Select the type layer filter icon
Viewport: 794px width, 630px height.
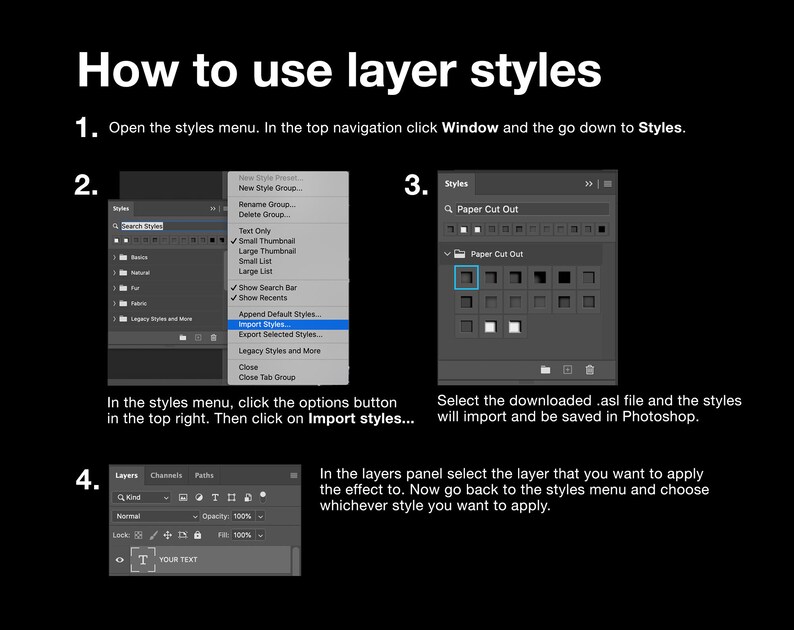[215, 497]
